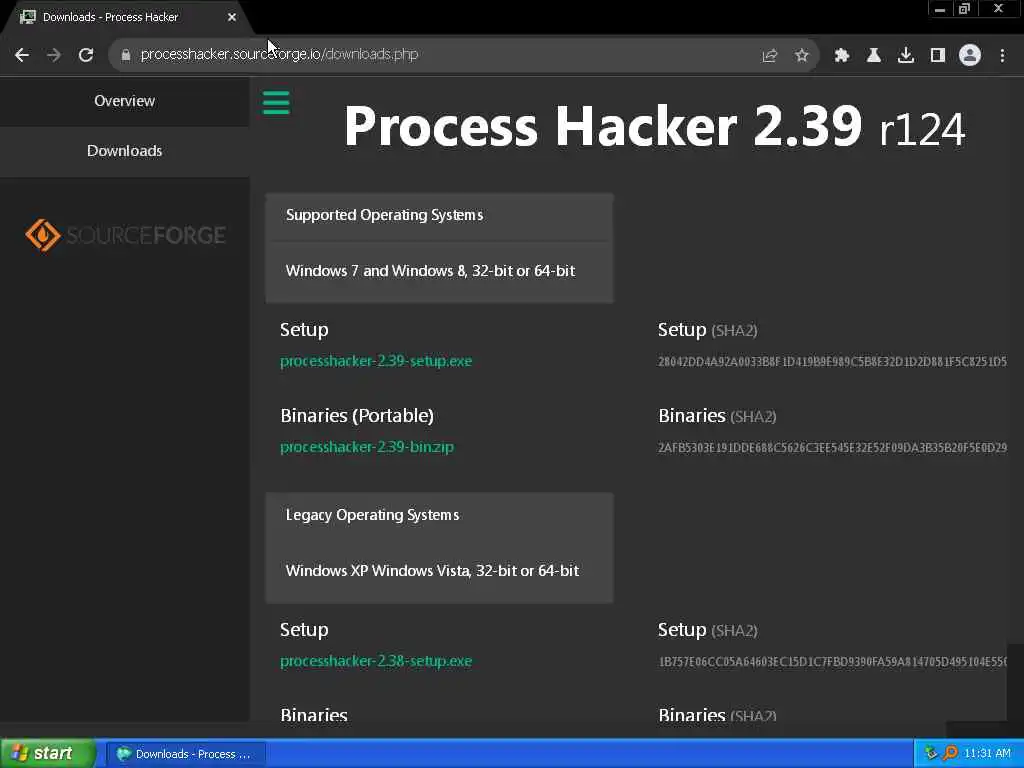
Task: Toggle the green hamburger menu icon
Action: tap(276, 103)
